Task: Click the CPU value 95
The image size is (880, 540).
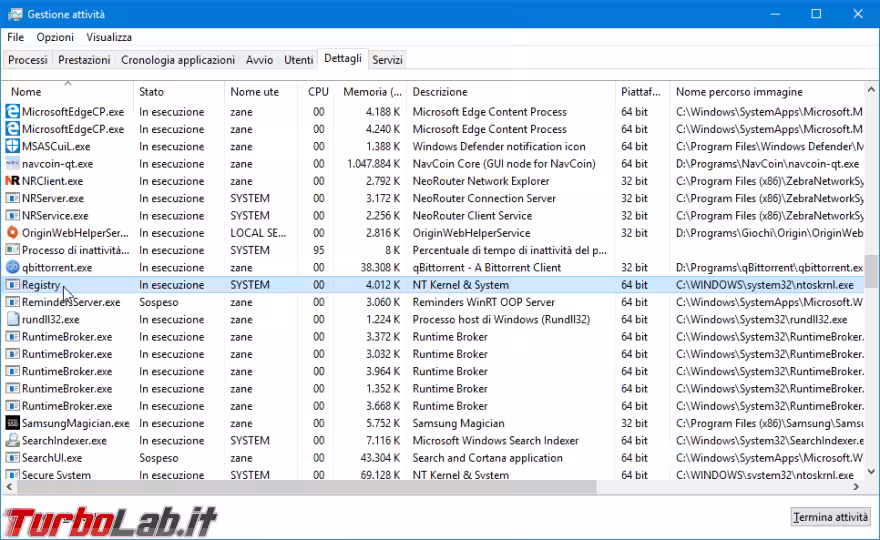Action: coord(318,250)
